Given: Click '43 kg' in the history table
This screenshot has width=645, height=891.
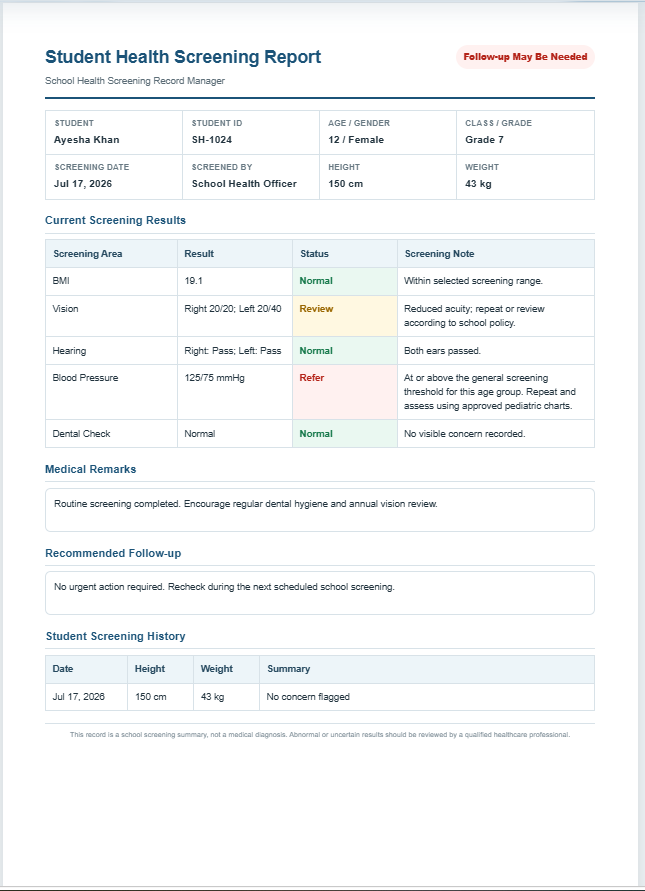Looking at the screenshot, I should click(212, 697).
